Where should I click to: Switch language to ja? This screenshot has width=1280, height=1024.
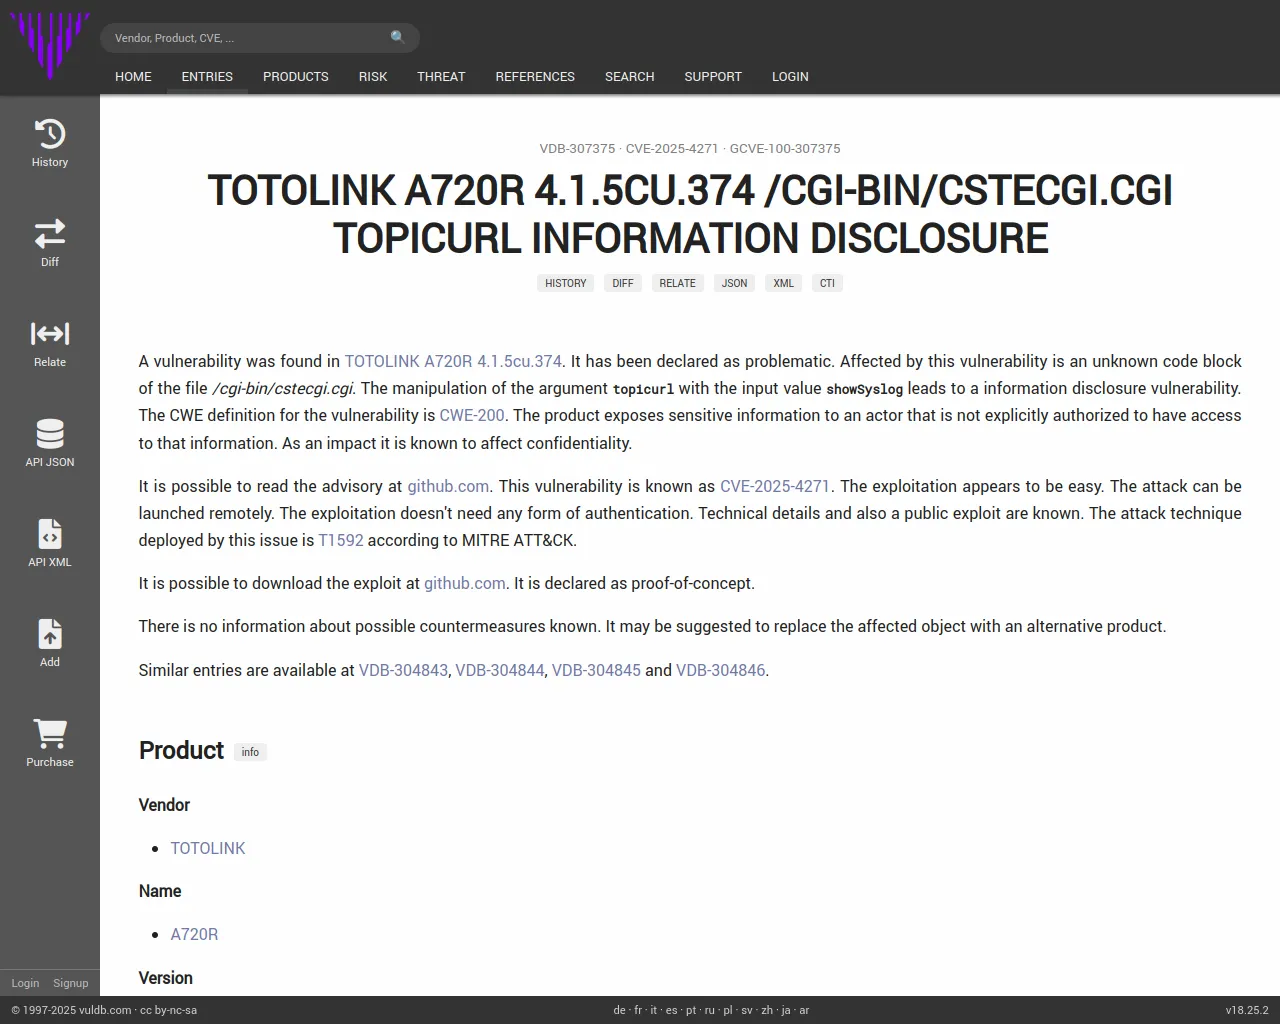786,1010
